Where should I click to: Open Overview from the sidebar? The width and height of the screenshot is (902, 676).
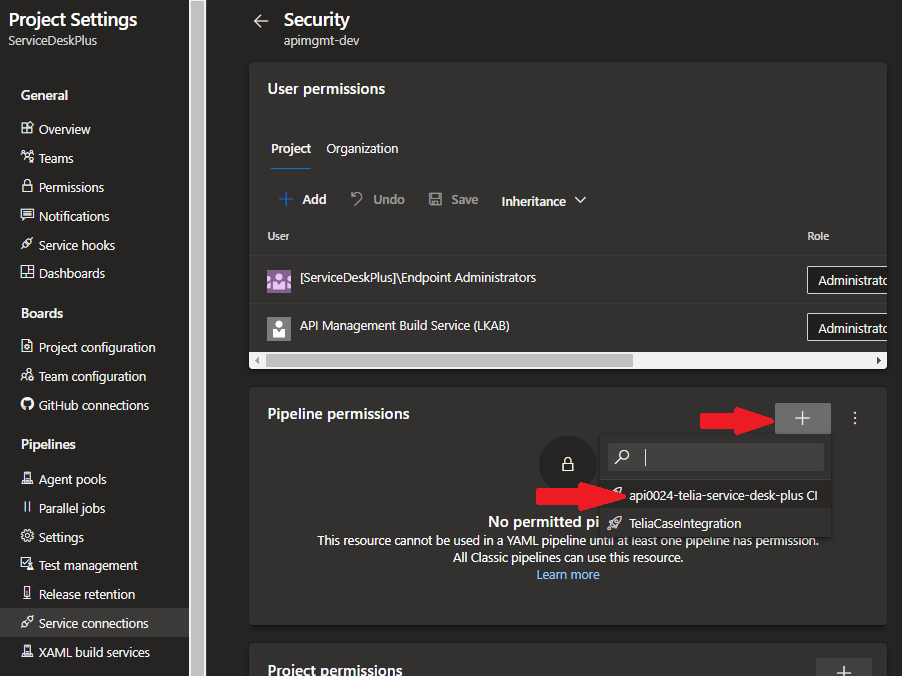(x=64, y=128)
